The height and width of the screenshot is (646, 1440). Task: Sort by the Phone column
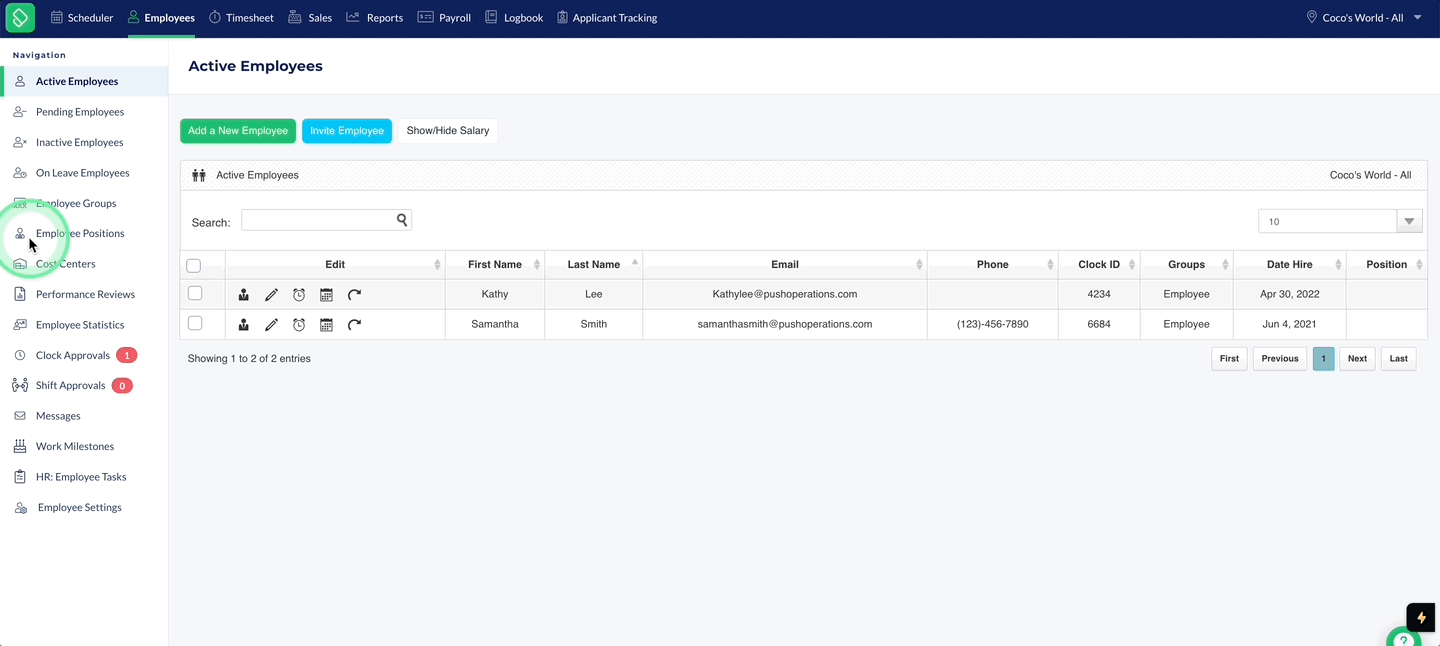click(993, 264)
